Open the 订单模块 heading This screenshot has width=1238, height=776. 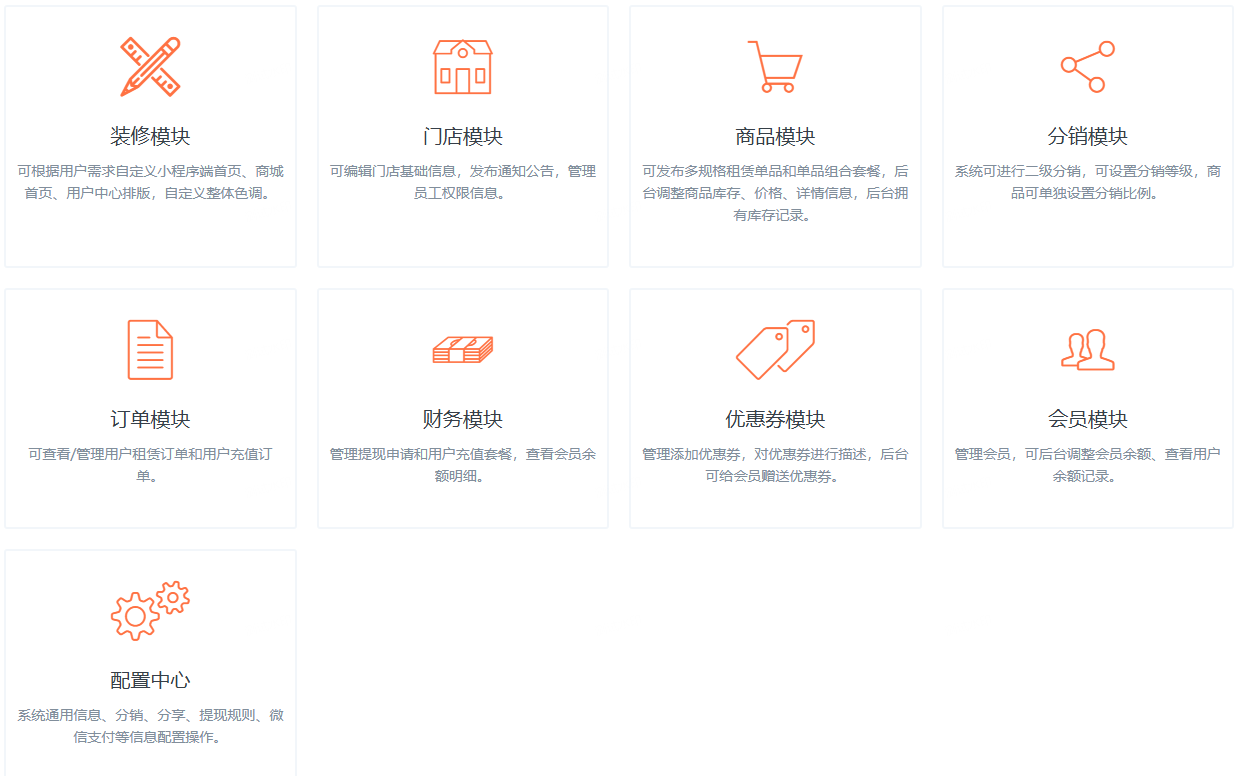click(x=150, y=420)
